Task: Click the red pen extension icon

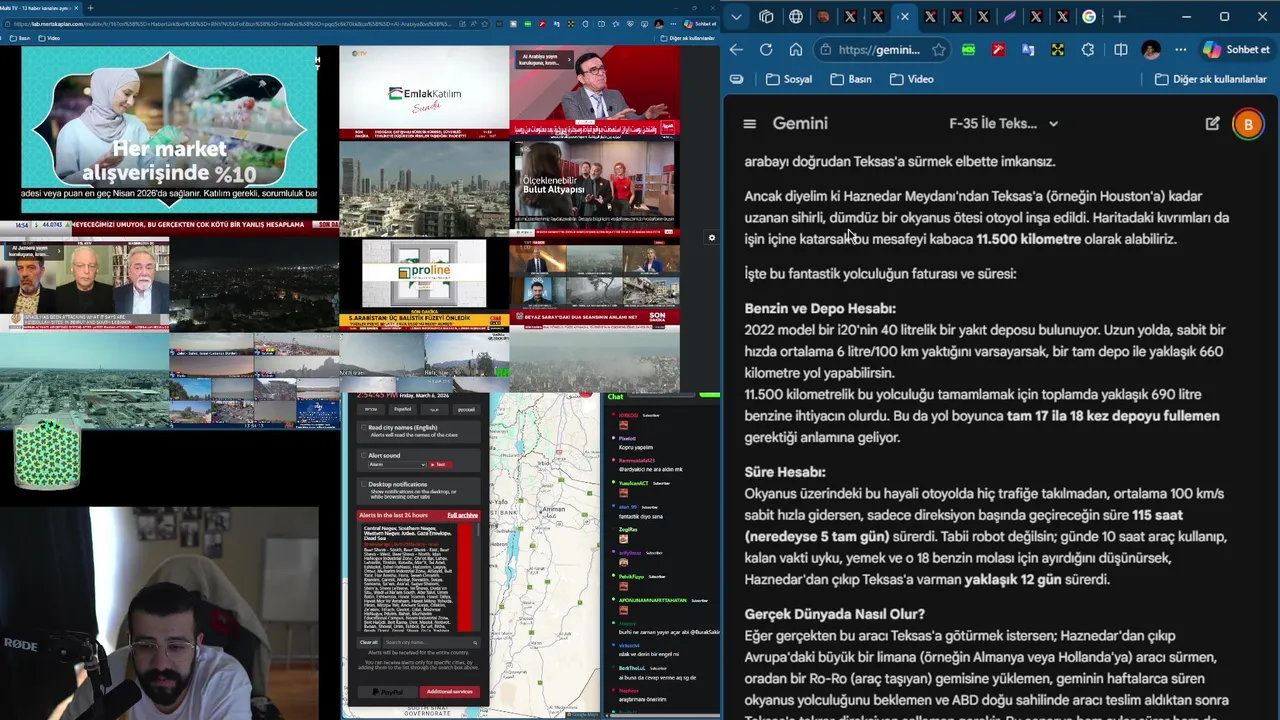Action: (998, 49)
